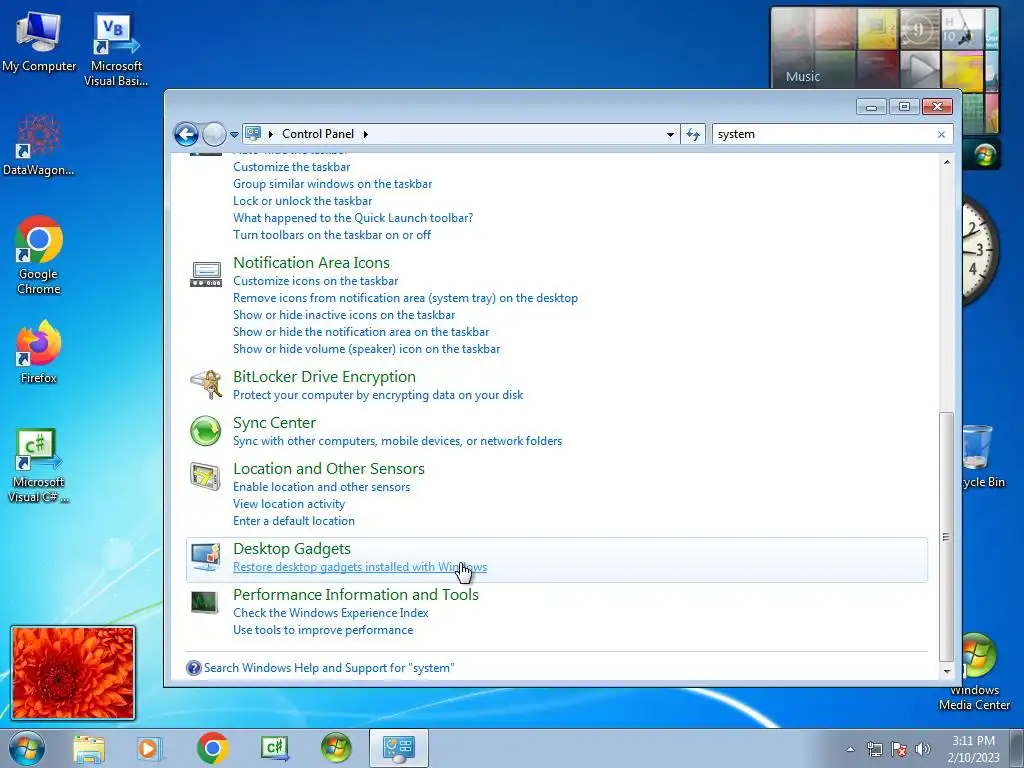The height and width of the screenshot is (768, 1024).
Task: Select the Firefox desktop shortcut
Action: click(x=39, y=351)
